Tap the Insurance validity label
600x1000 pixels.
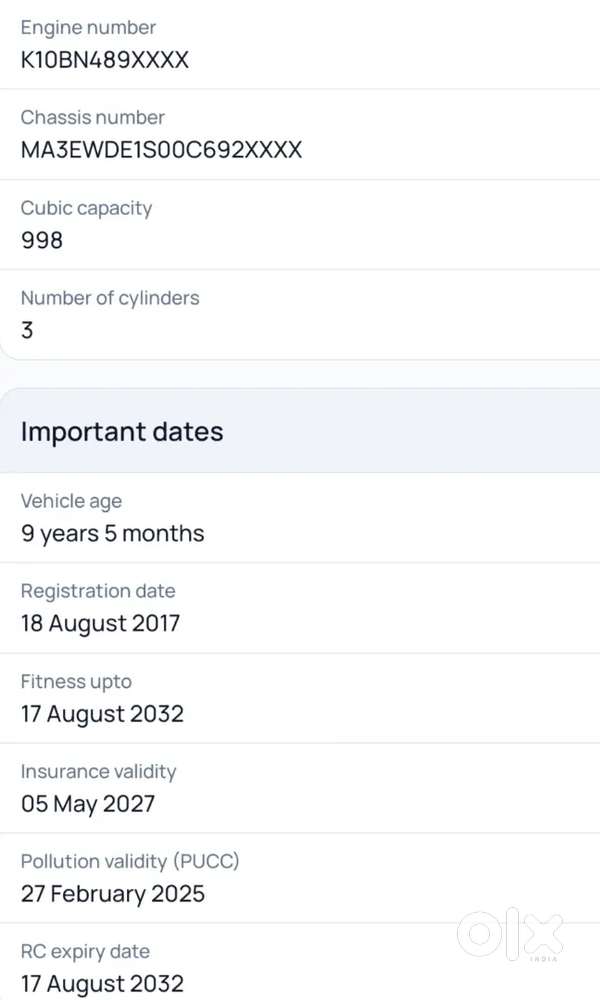coord(98,772)
